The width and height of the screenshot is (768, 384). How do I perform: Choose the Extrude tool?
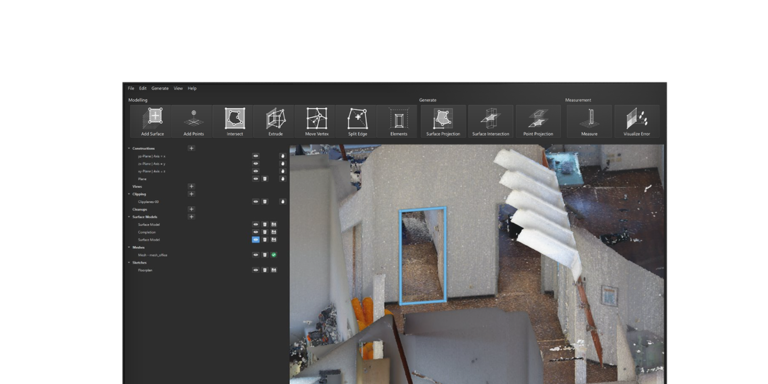point(275,121)
